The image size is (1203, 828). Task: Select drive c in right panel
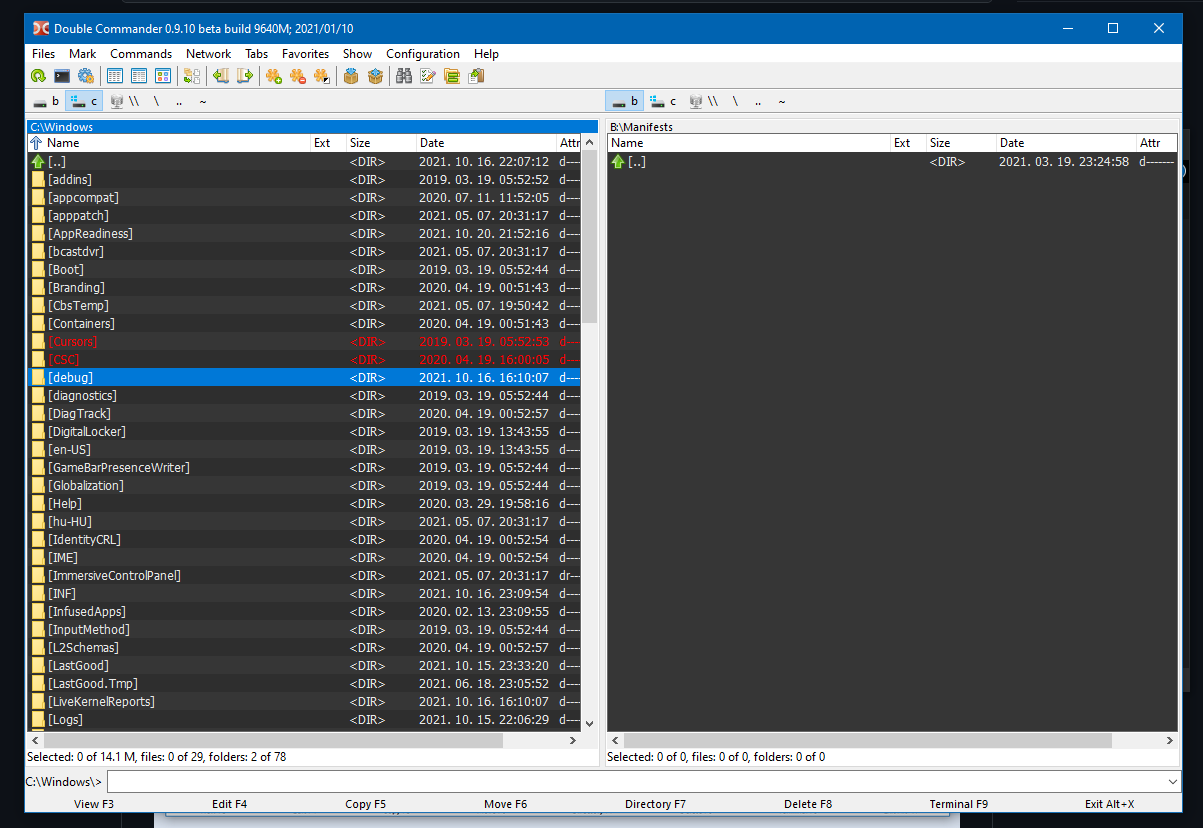click(662, 101)
